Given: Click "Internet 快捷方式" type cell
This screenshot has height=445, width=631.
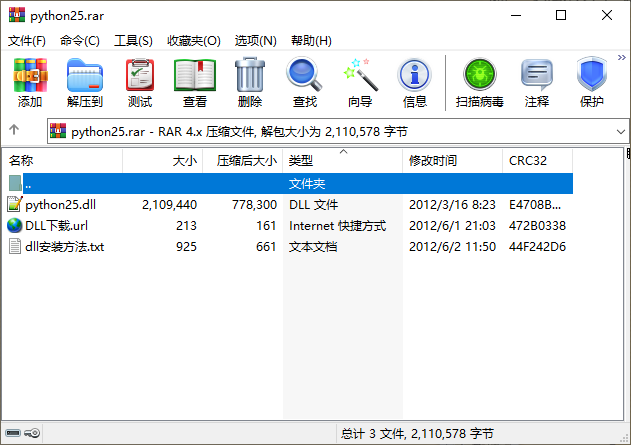Looking at the screenshot, I should [x=338, y=226].
